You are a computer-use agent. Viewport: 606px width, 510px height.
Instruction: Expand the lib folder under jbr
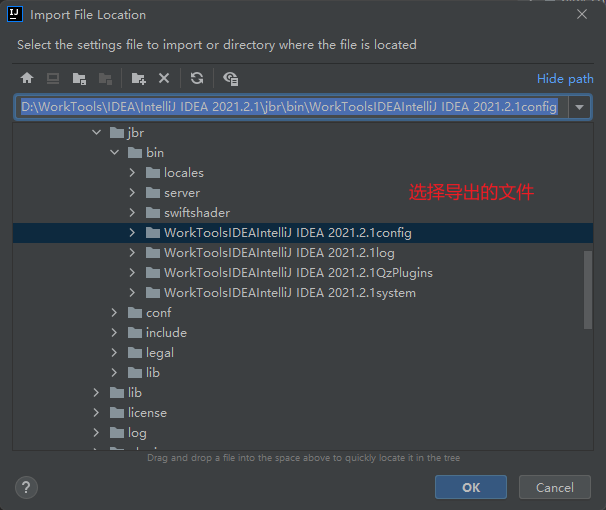[x=114, y=373]
